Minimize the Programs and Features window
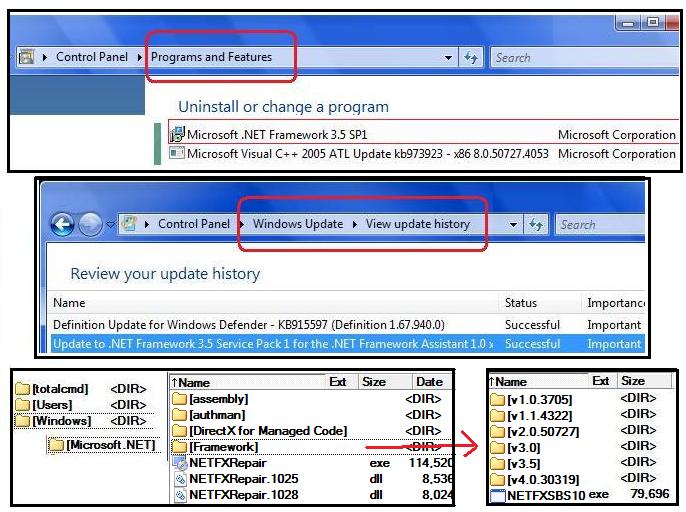The image size is (686, 512). (628, 24)
